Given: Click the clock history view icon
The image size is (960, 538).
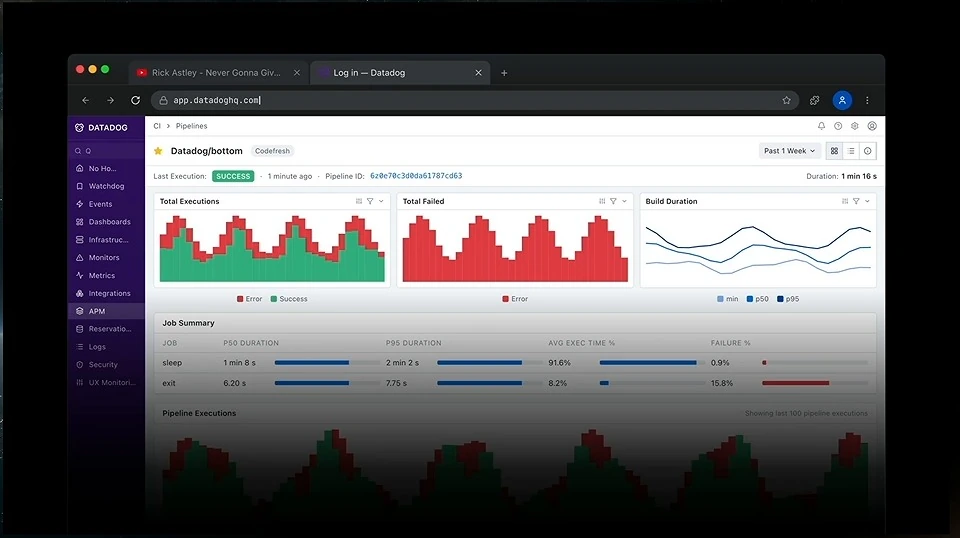Looking at the screenshot, I should [868, 151].
